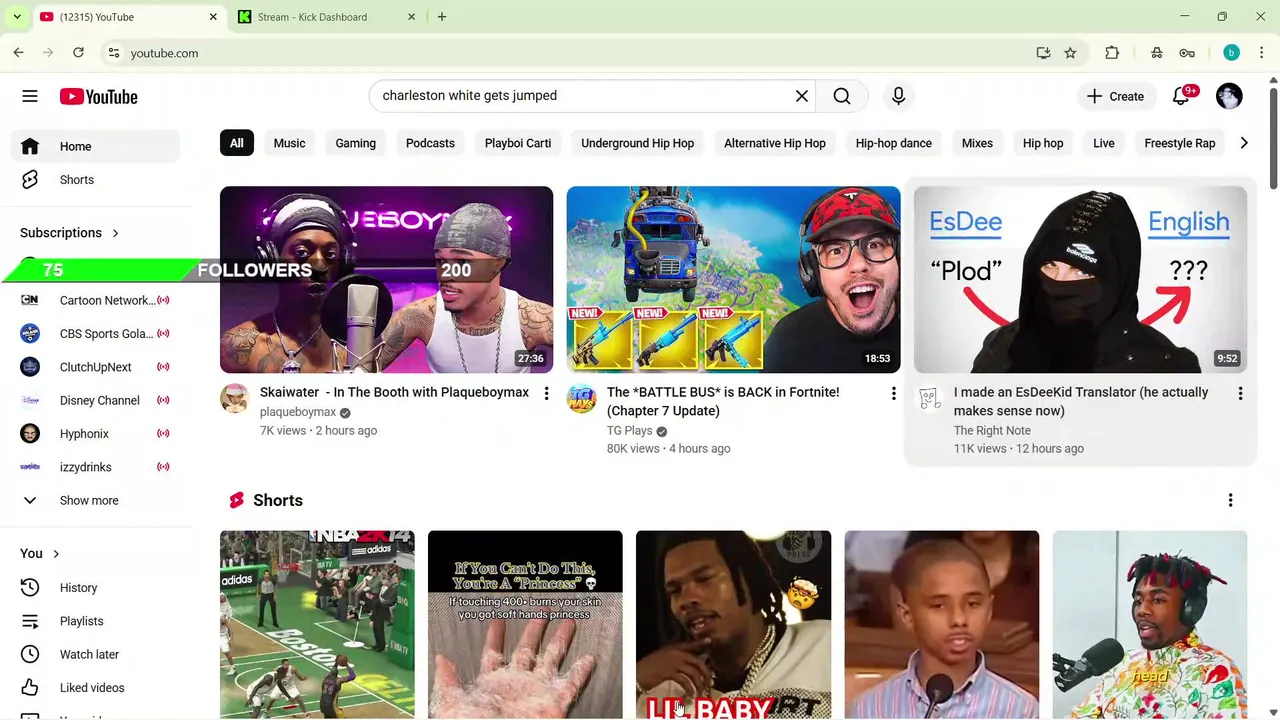Open more options for BATTLE BUS video

pyautogui.click(x=893, y=394)
